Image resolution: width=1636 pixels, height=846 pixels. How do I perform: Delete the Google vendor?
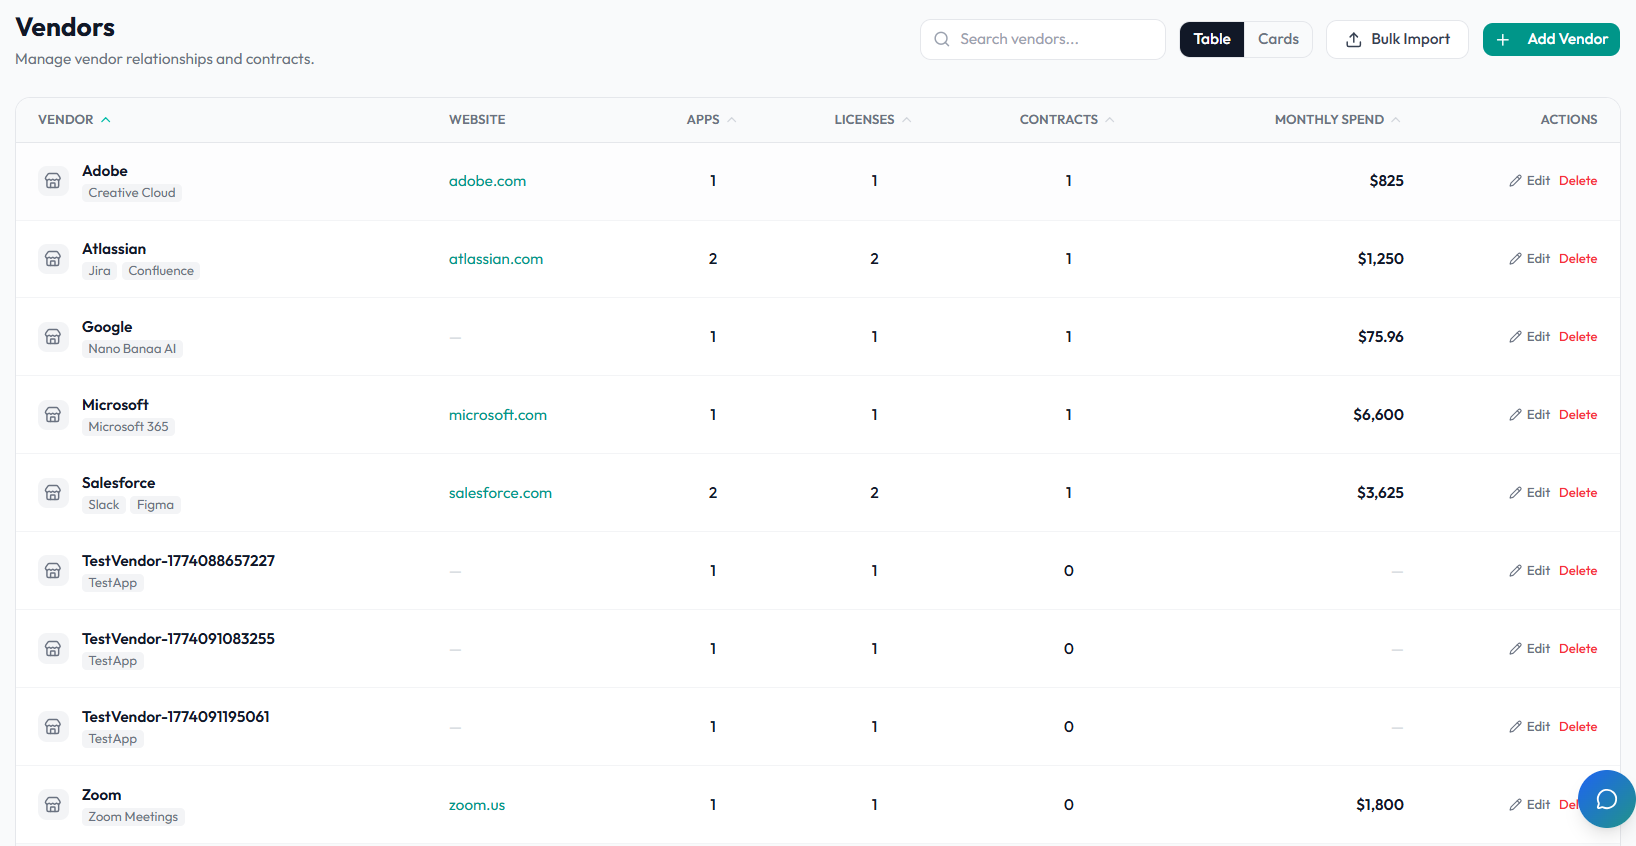click(x=1578, y=337)
